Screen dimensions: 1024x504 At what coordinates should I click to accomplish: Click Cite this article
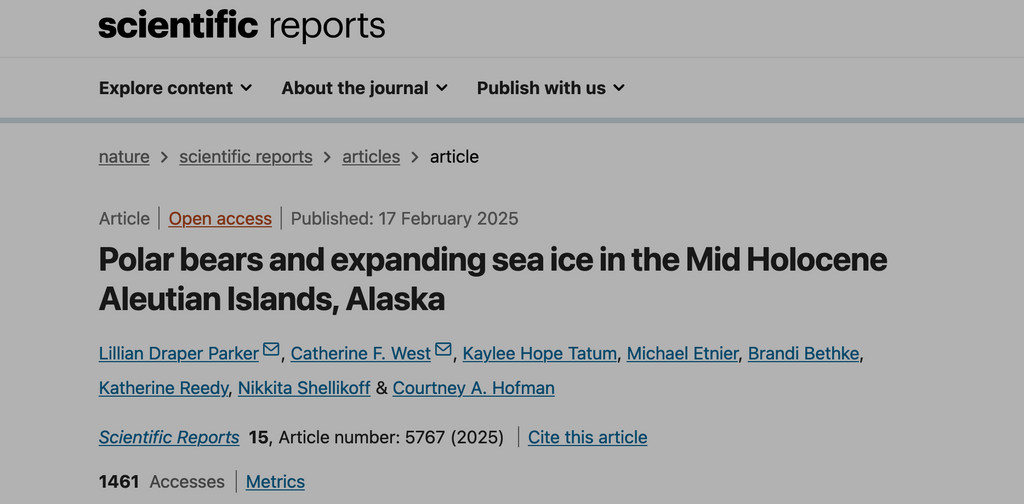pos(587,438)
